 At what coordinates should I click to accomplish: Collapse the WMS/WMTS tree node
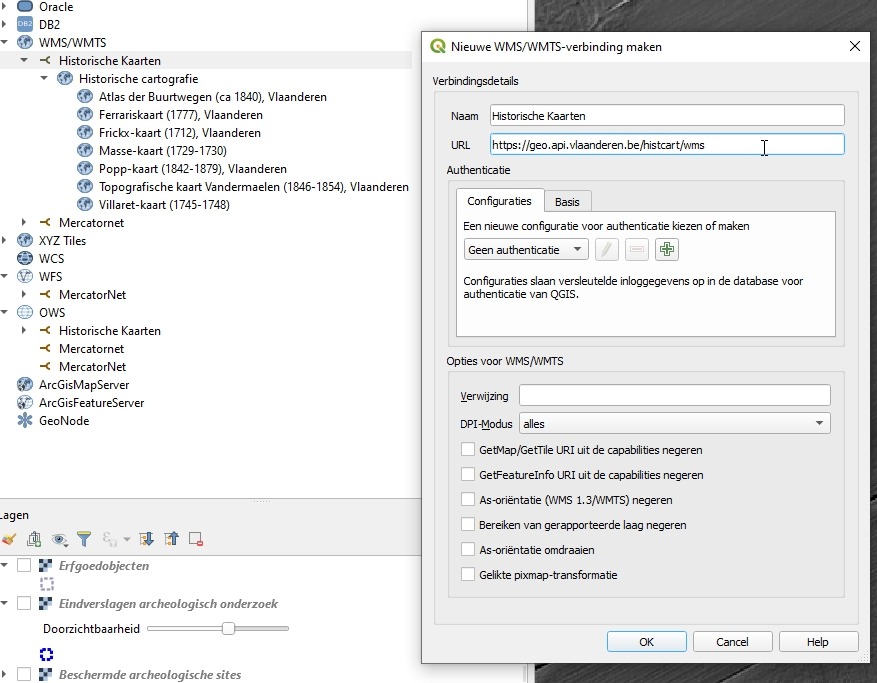tap(4, 43)
